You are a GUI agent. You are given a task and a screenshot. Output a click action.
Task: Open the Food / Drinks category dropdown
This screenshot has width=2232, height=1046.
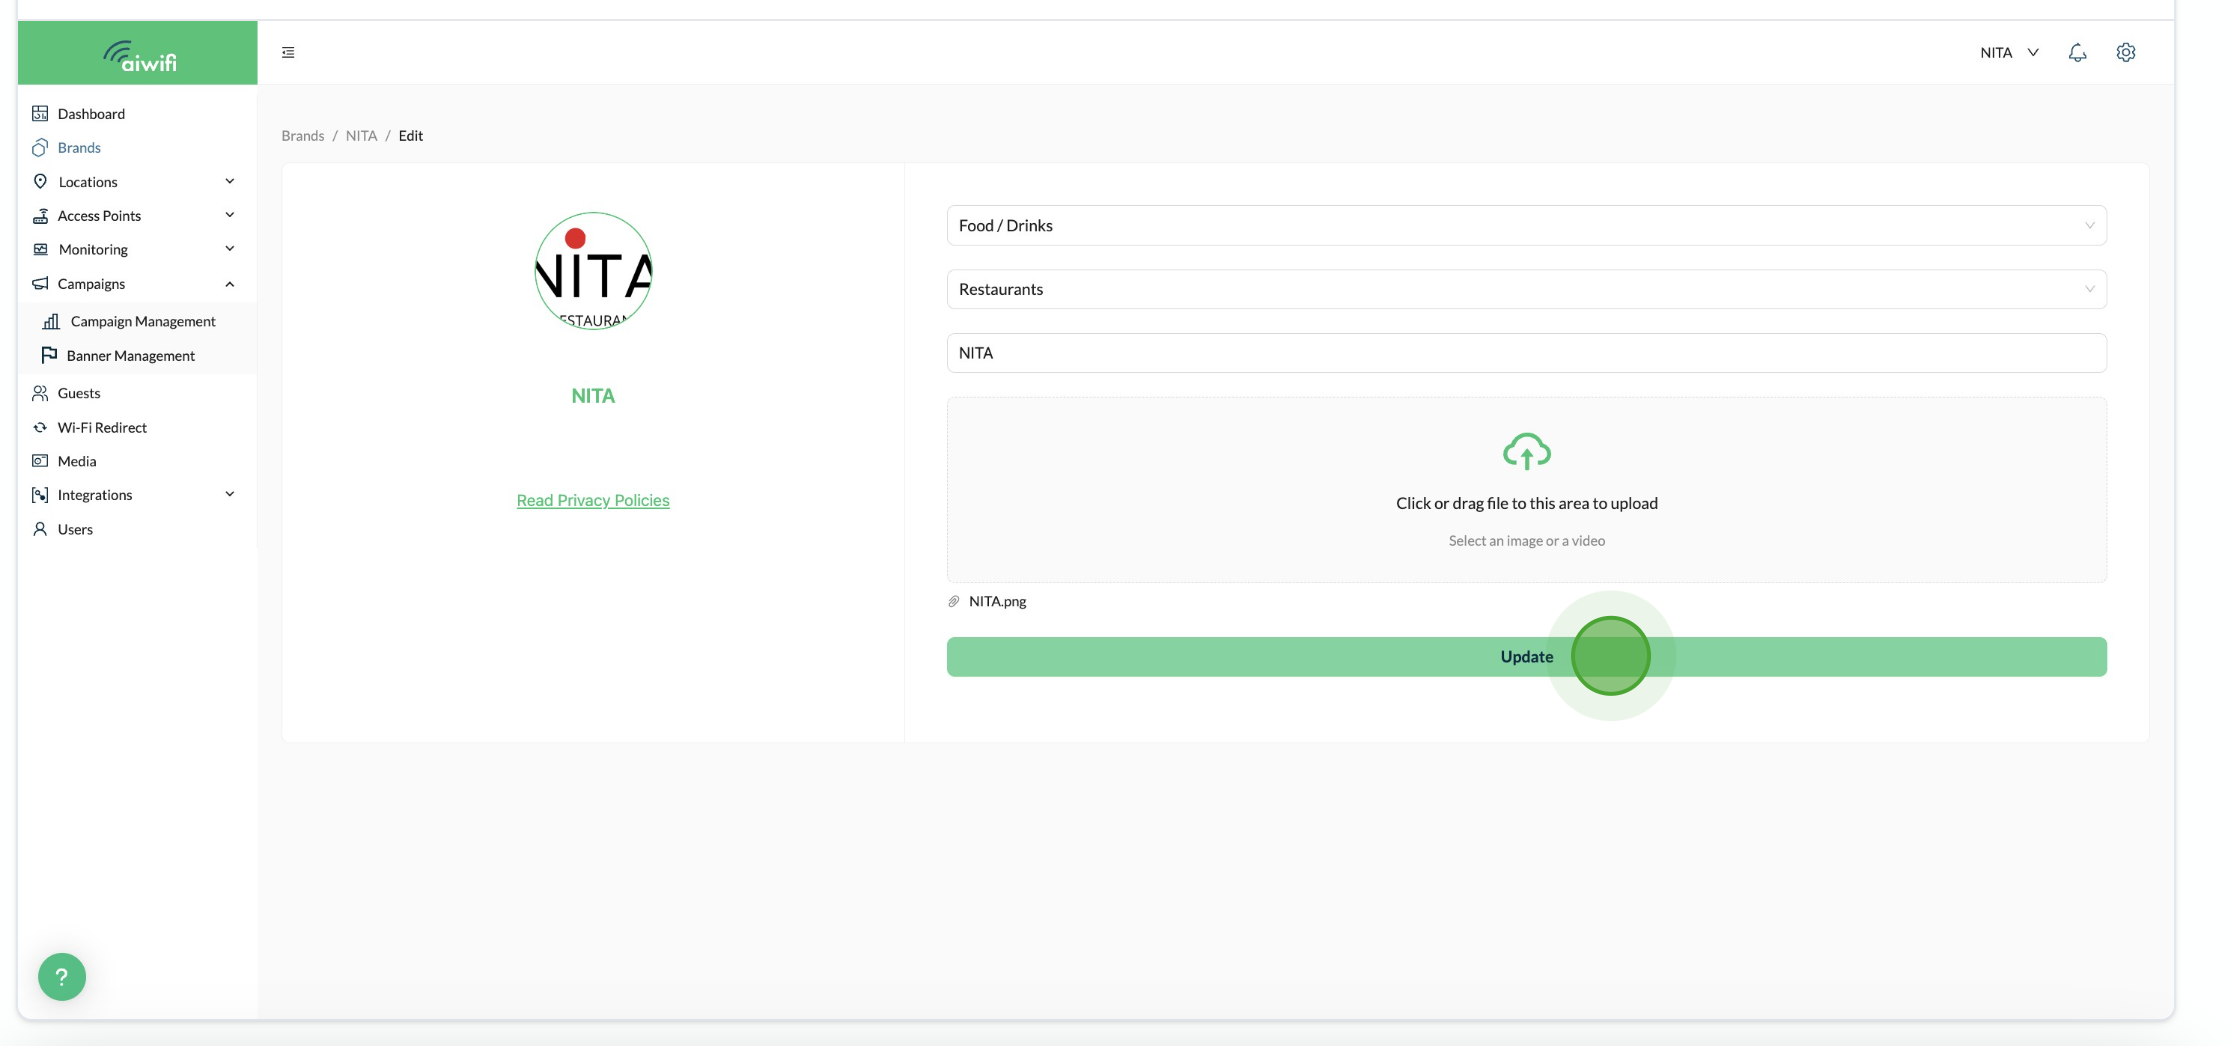coord(1526,225)
